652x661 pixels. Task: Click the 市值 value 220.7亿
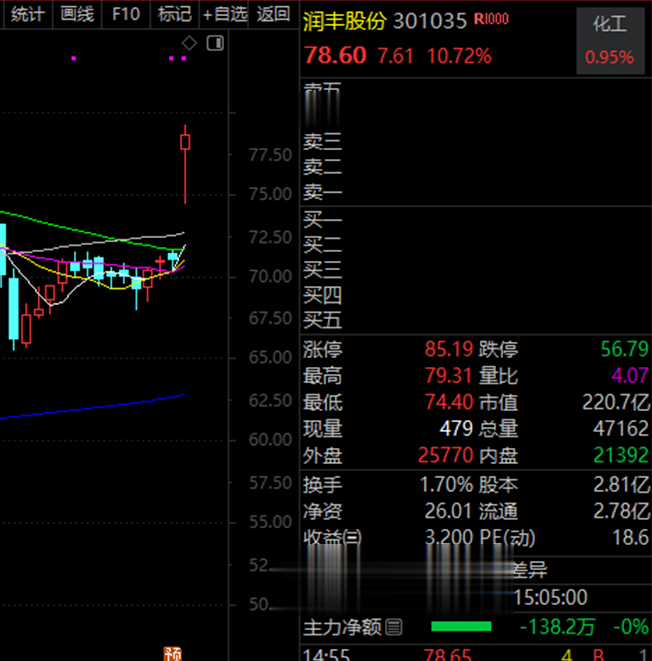[616, 402]
